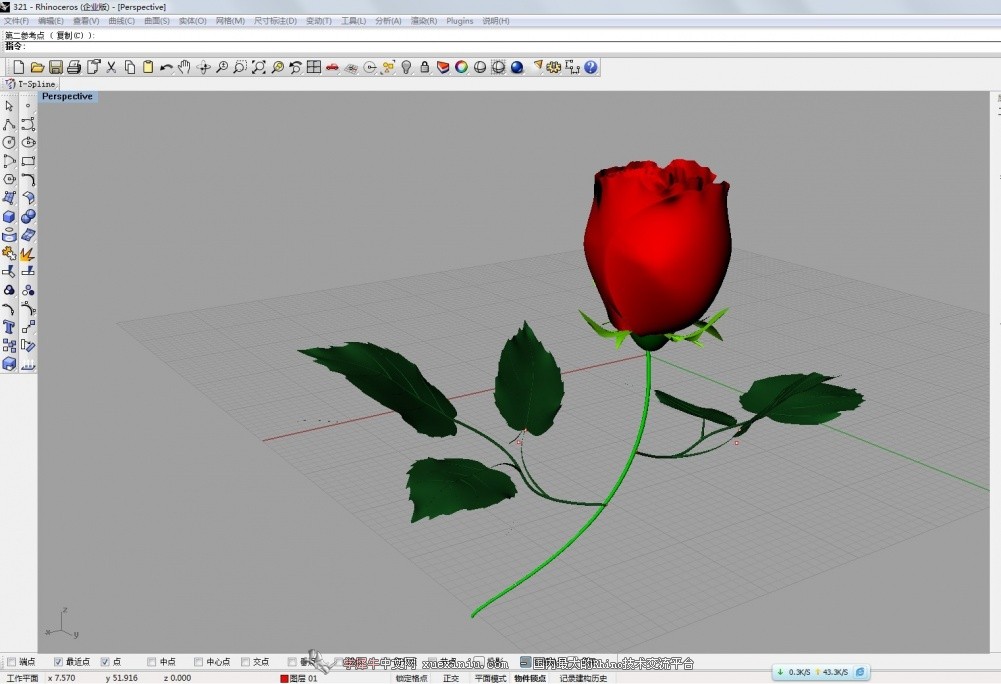
Task: Open the 文件(F) menu
Action: 16,21
